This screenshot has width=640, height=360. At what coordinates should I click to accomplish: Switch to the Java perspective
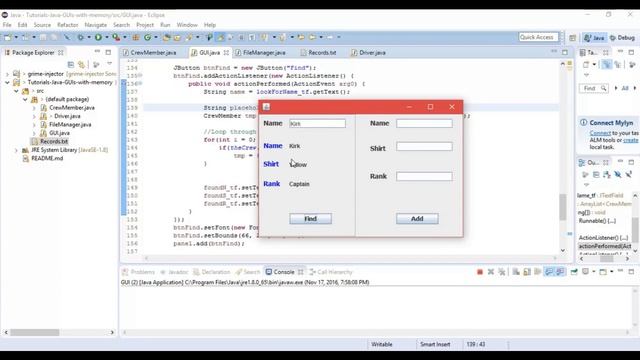[594, 38]
